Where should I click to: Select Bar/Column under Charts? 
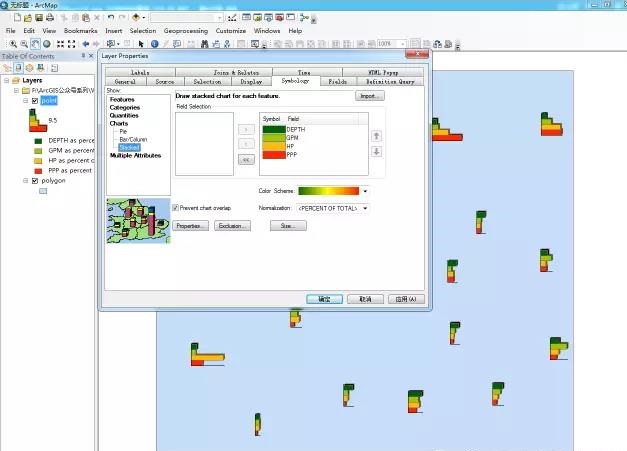[133, 139]
